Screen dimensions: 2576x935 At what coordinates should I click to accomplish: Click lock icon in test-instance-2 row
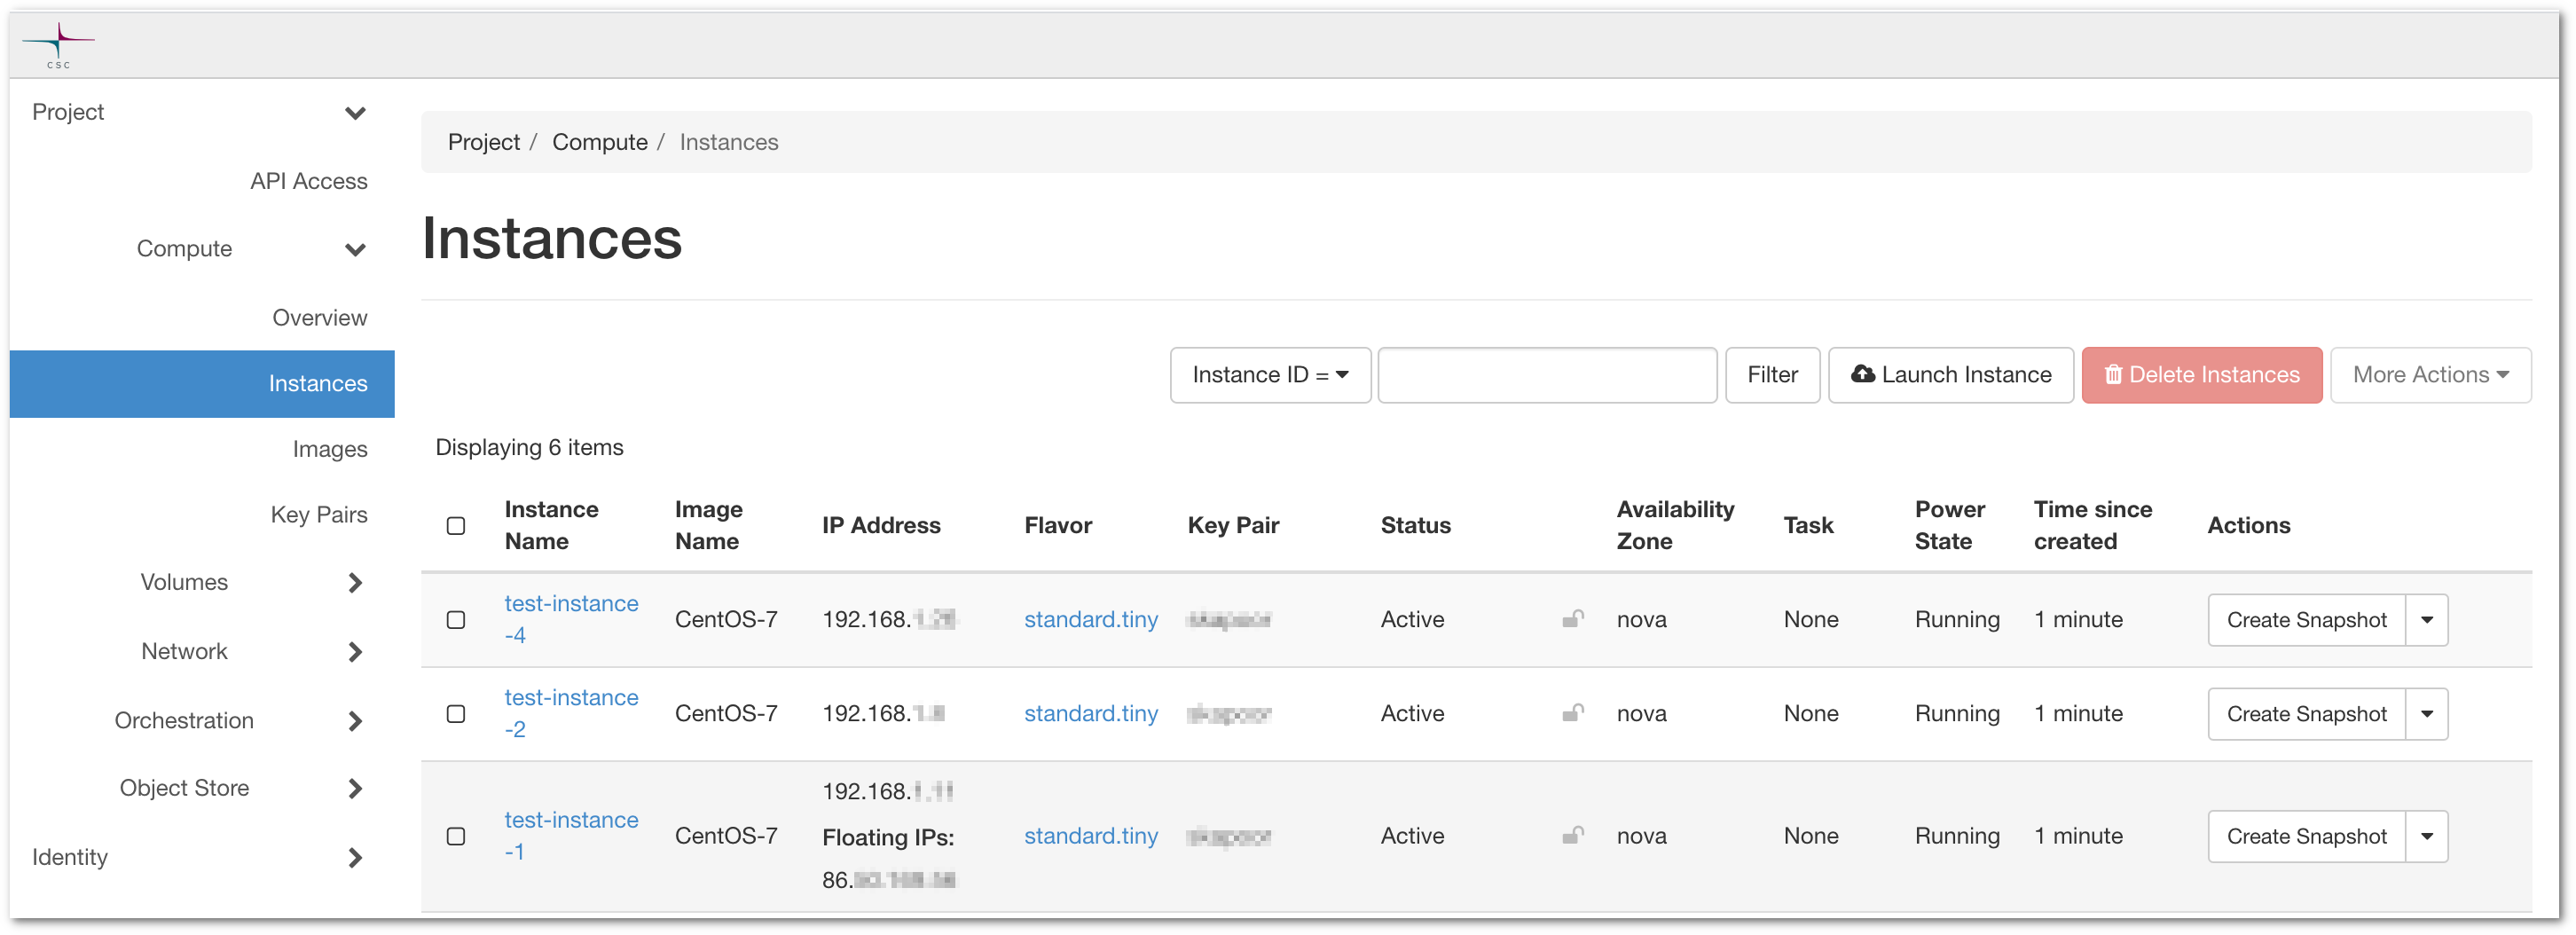pos(1572,713)
